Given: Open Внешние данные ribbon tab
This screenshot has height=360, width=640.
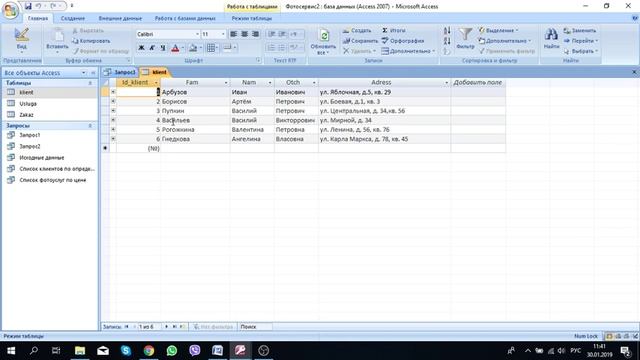Looking at the screenshot, I should (120, 18).
